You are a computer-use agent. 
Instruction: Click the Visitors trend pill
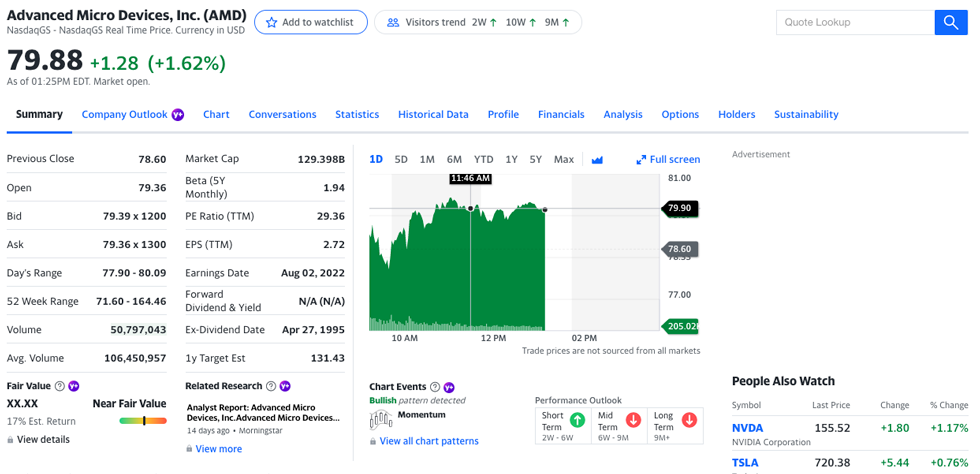coord(478,23)
